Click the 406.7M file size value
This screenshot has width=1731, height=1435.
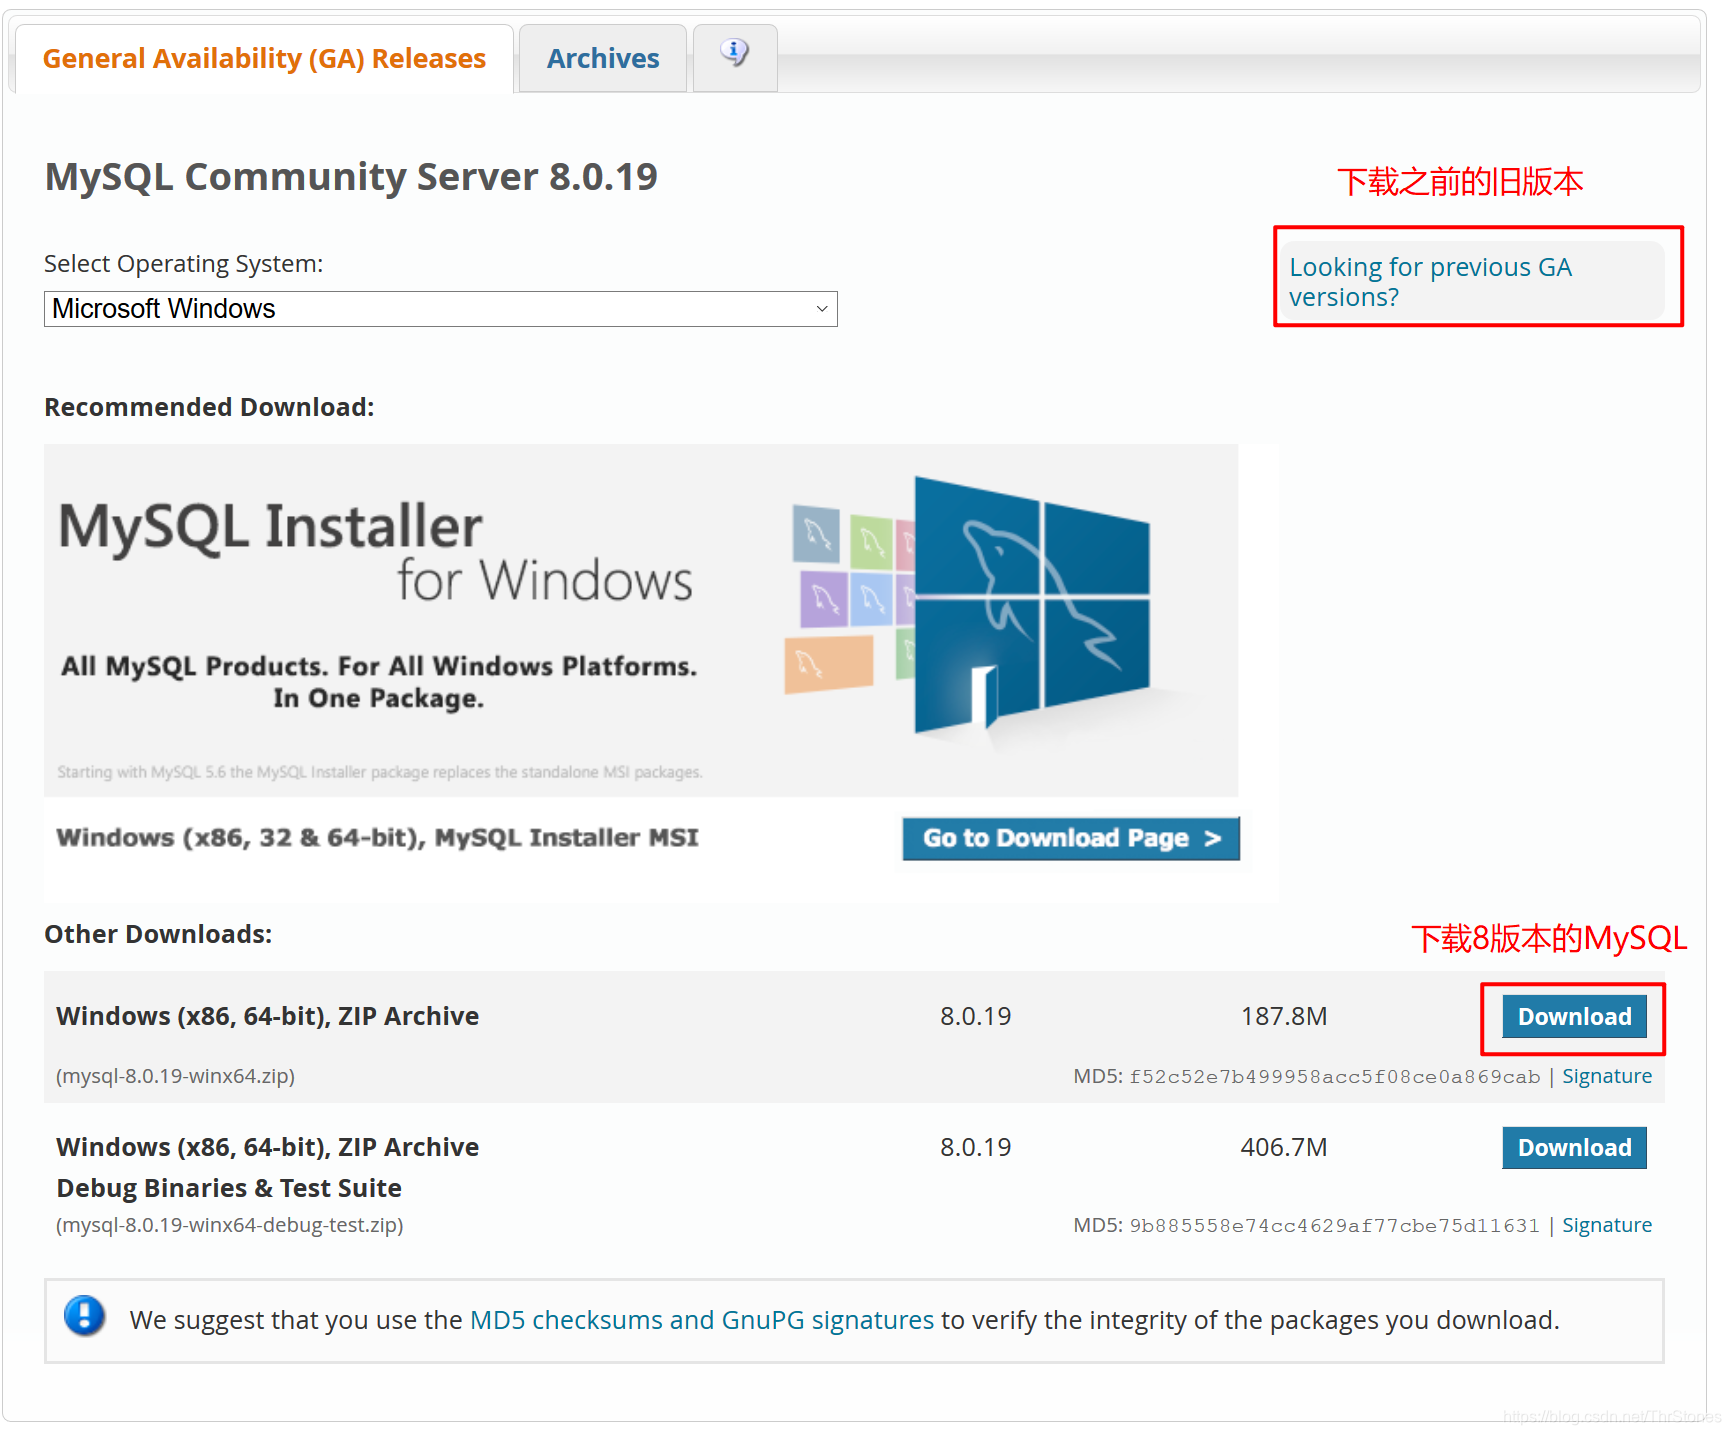point(1284,1148)
